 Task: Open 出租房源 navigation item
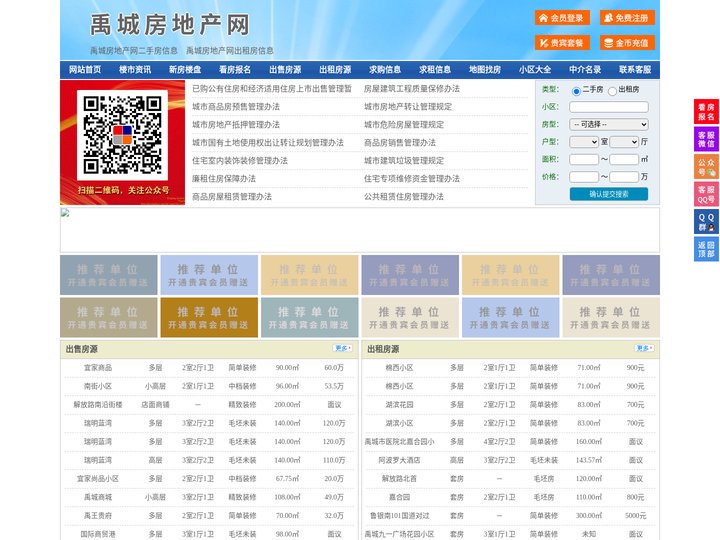[x=335, y=70]
